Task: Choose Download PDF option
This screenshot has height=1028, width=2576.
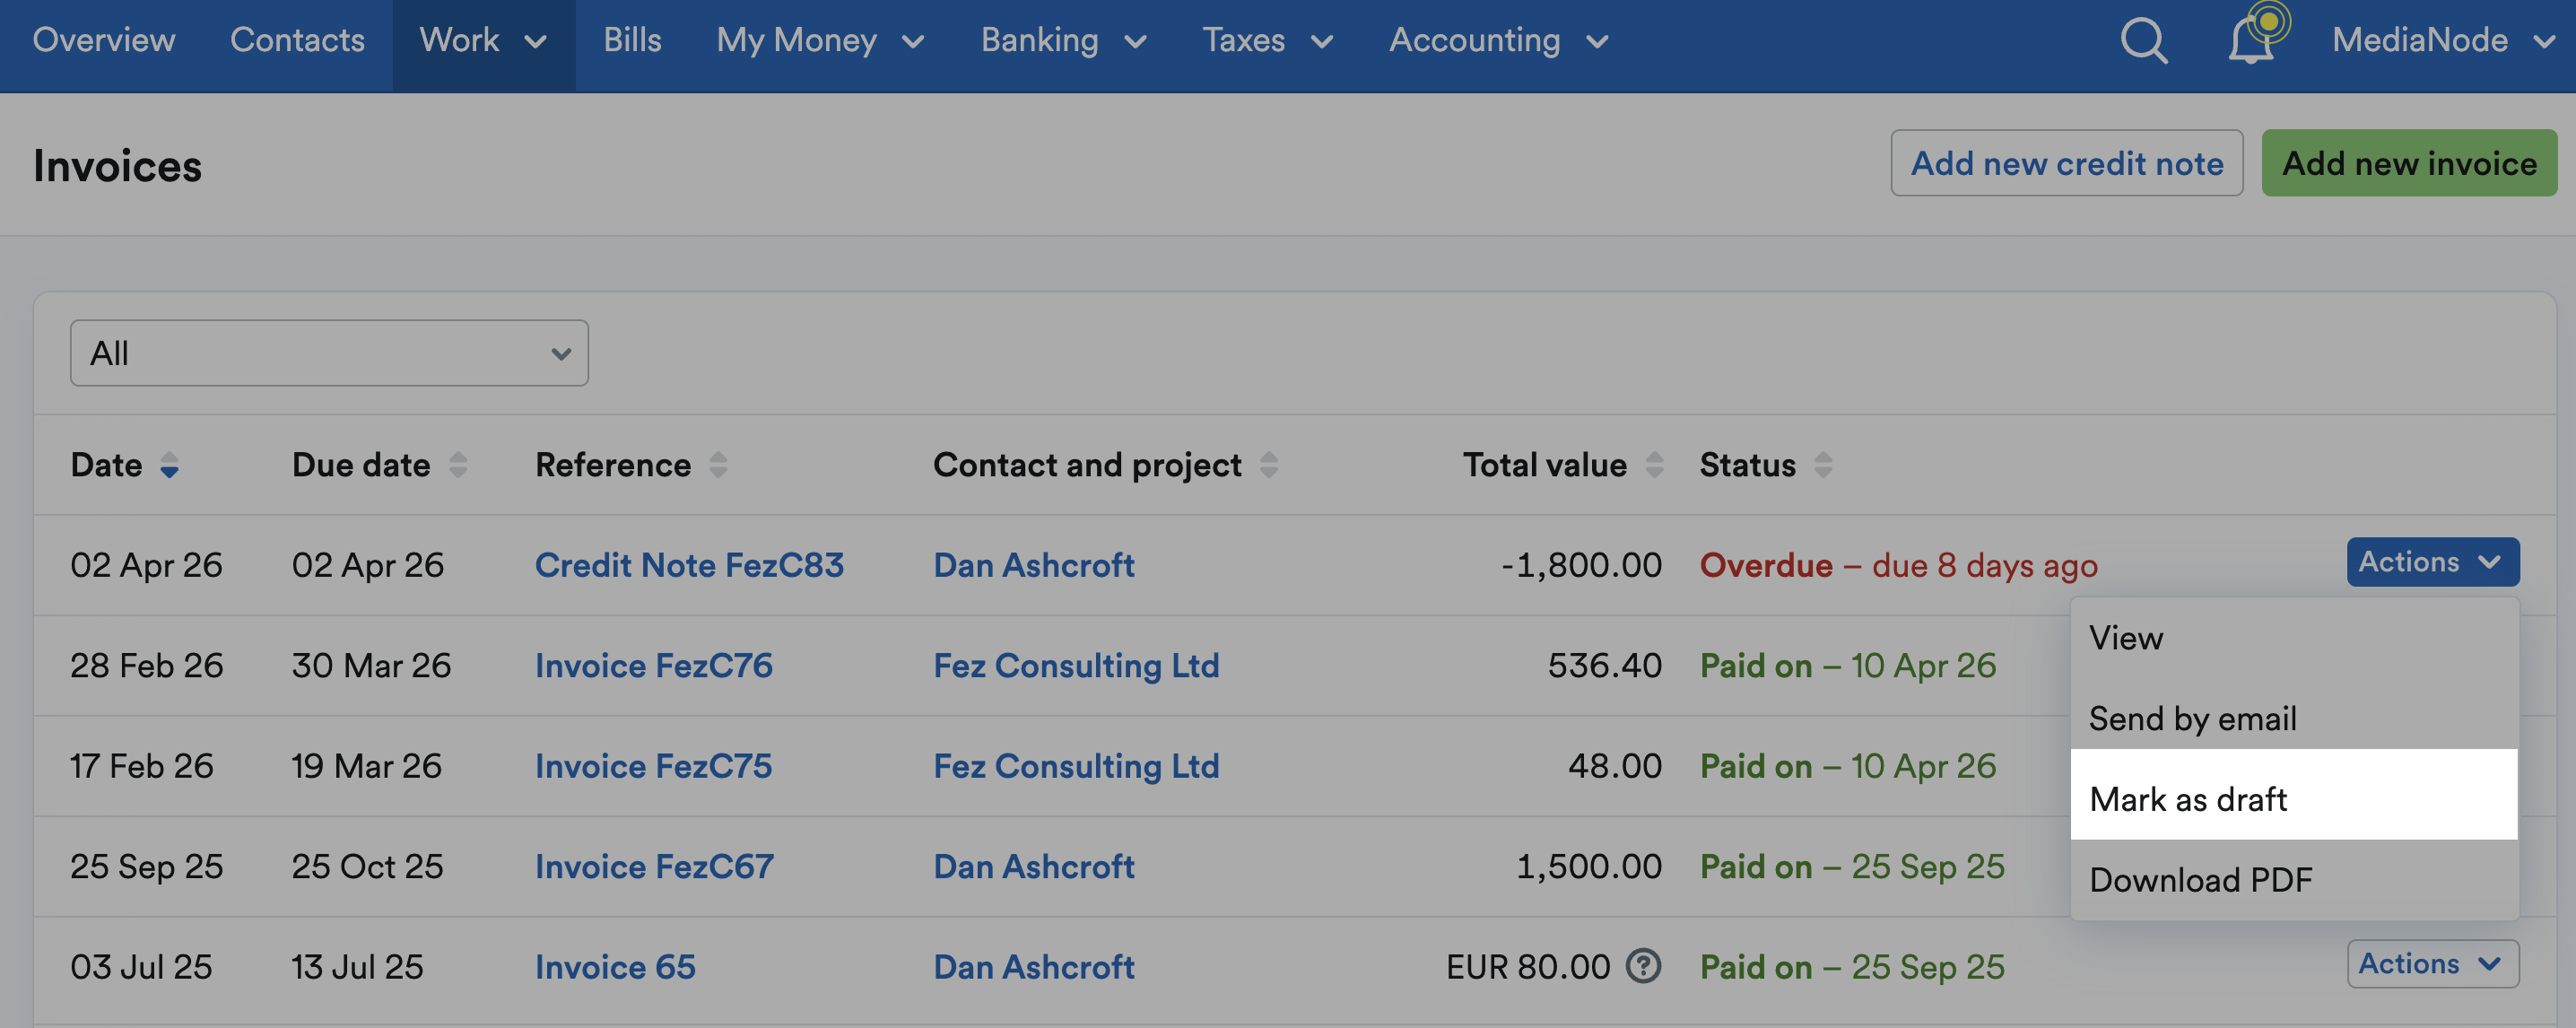Action: 2294,879
